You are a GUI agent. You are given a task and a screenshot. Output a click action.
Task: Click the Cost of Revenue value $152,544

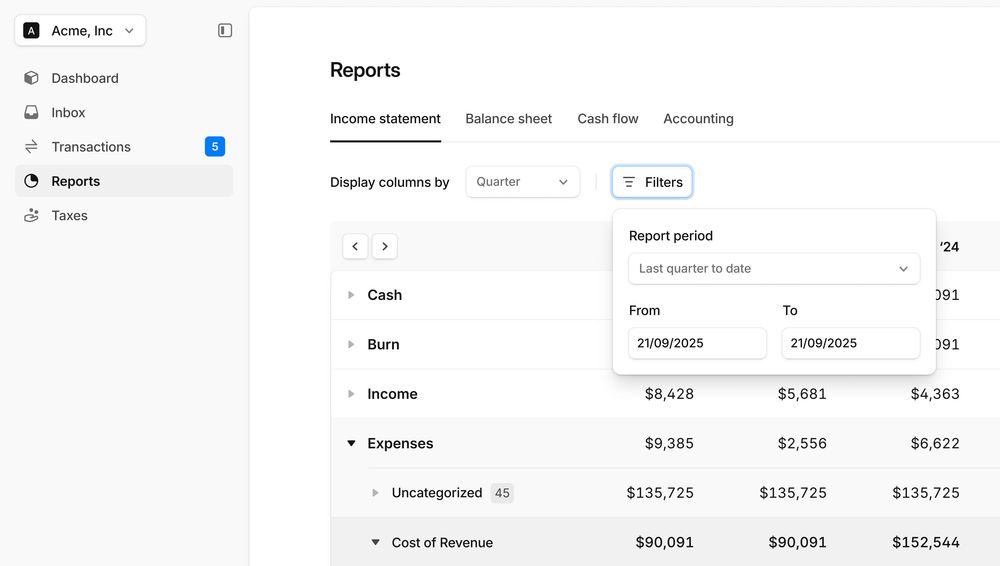[x=926, y=542]
